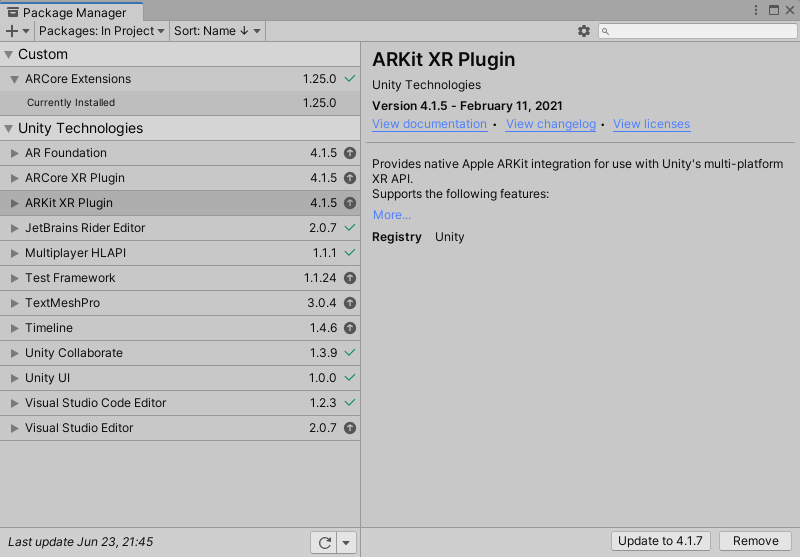Select the Multiplayer HLAPI package
This screenshot has width=800, height=557.
(180, 253)
